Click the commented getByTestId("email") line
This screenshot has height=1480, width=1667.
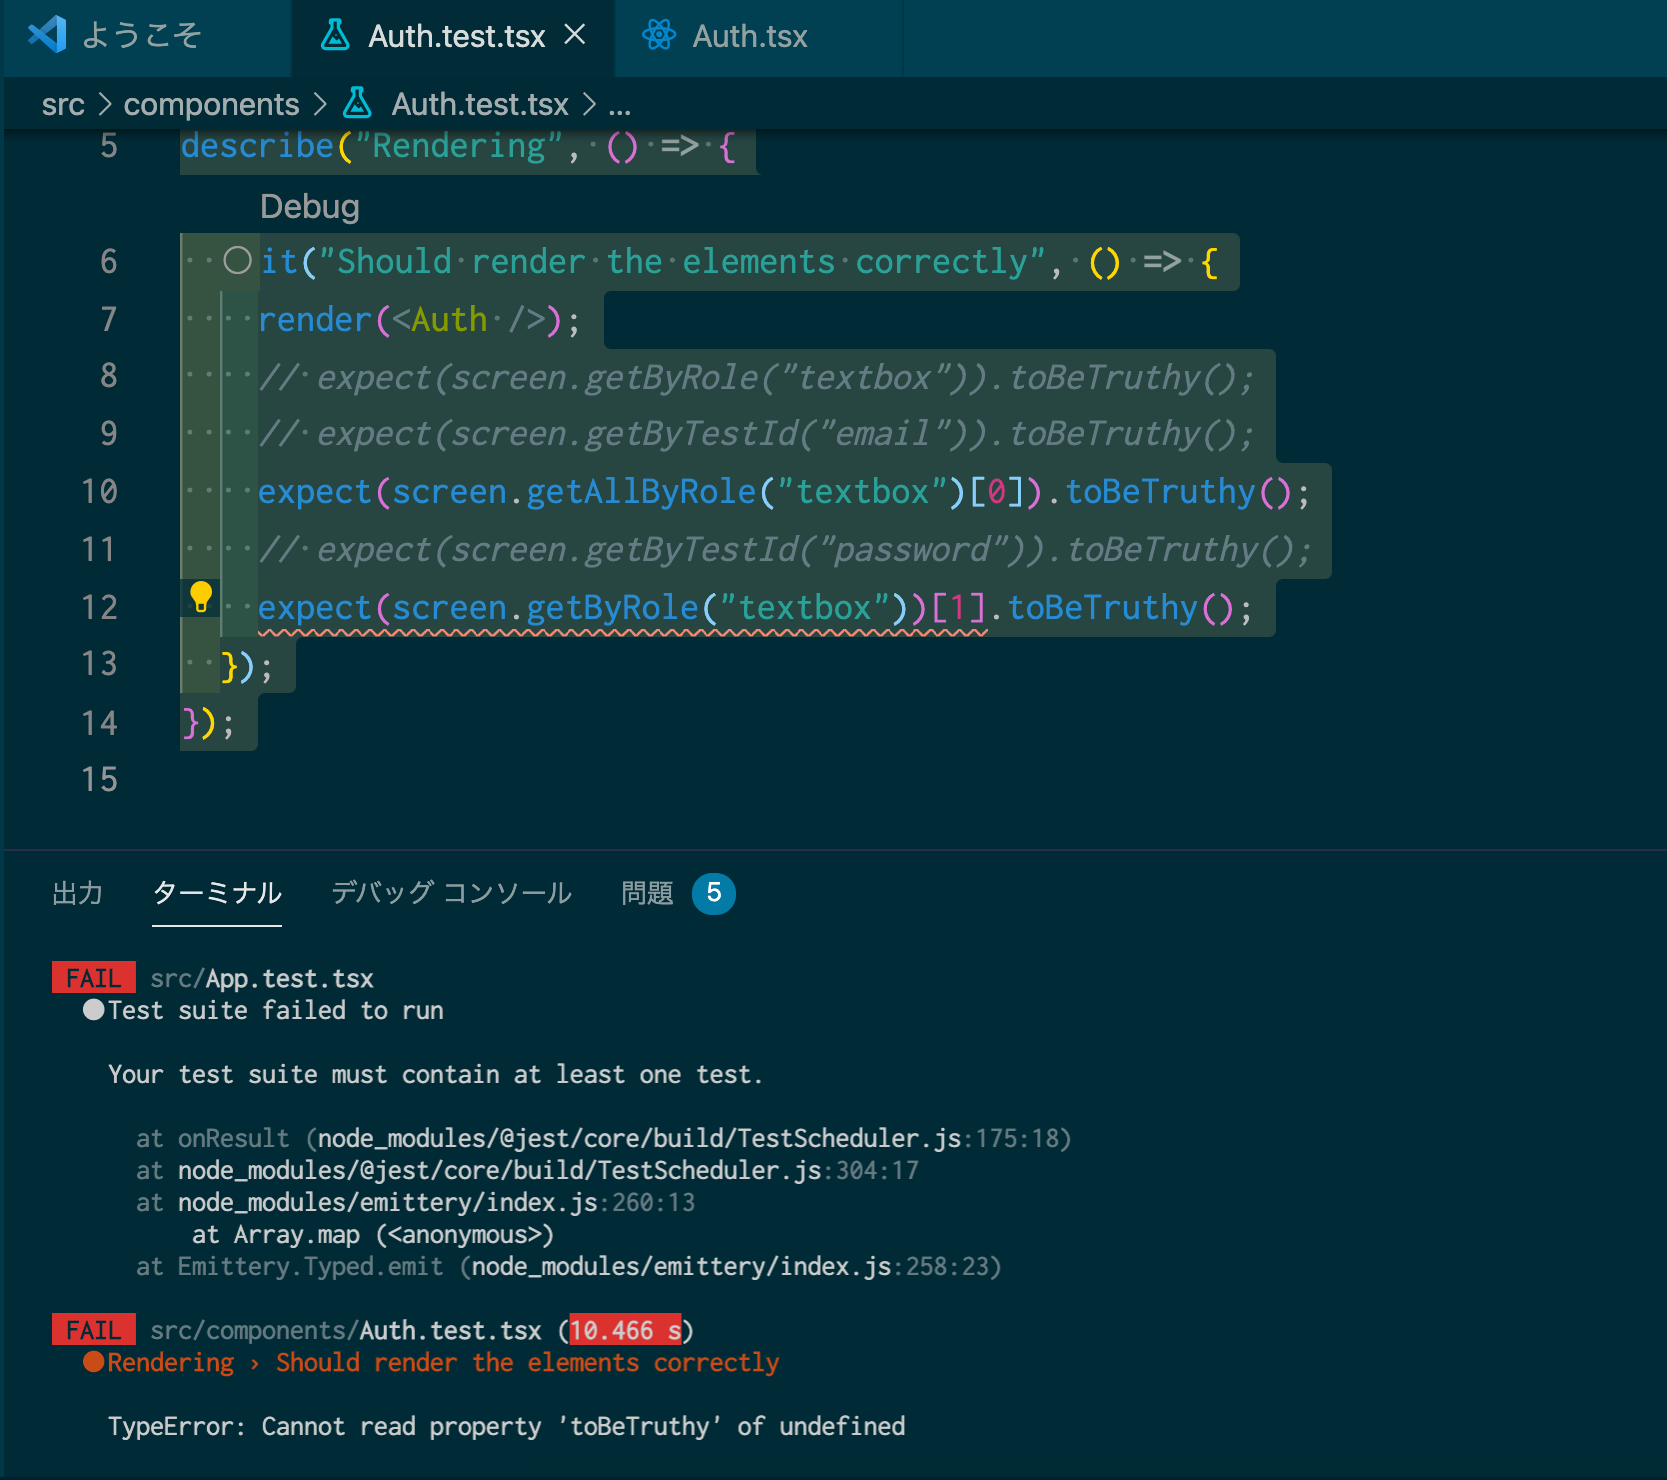tap(756, 434)
